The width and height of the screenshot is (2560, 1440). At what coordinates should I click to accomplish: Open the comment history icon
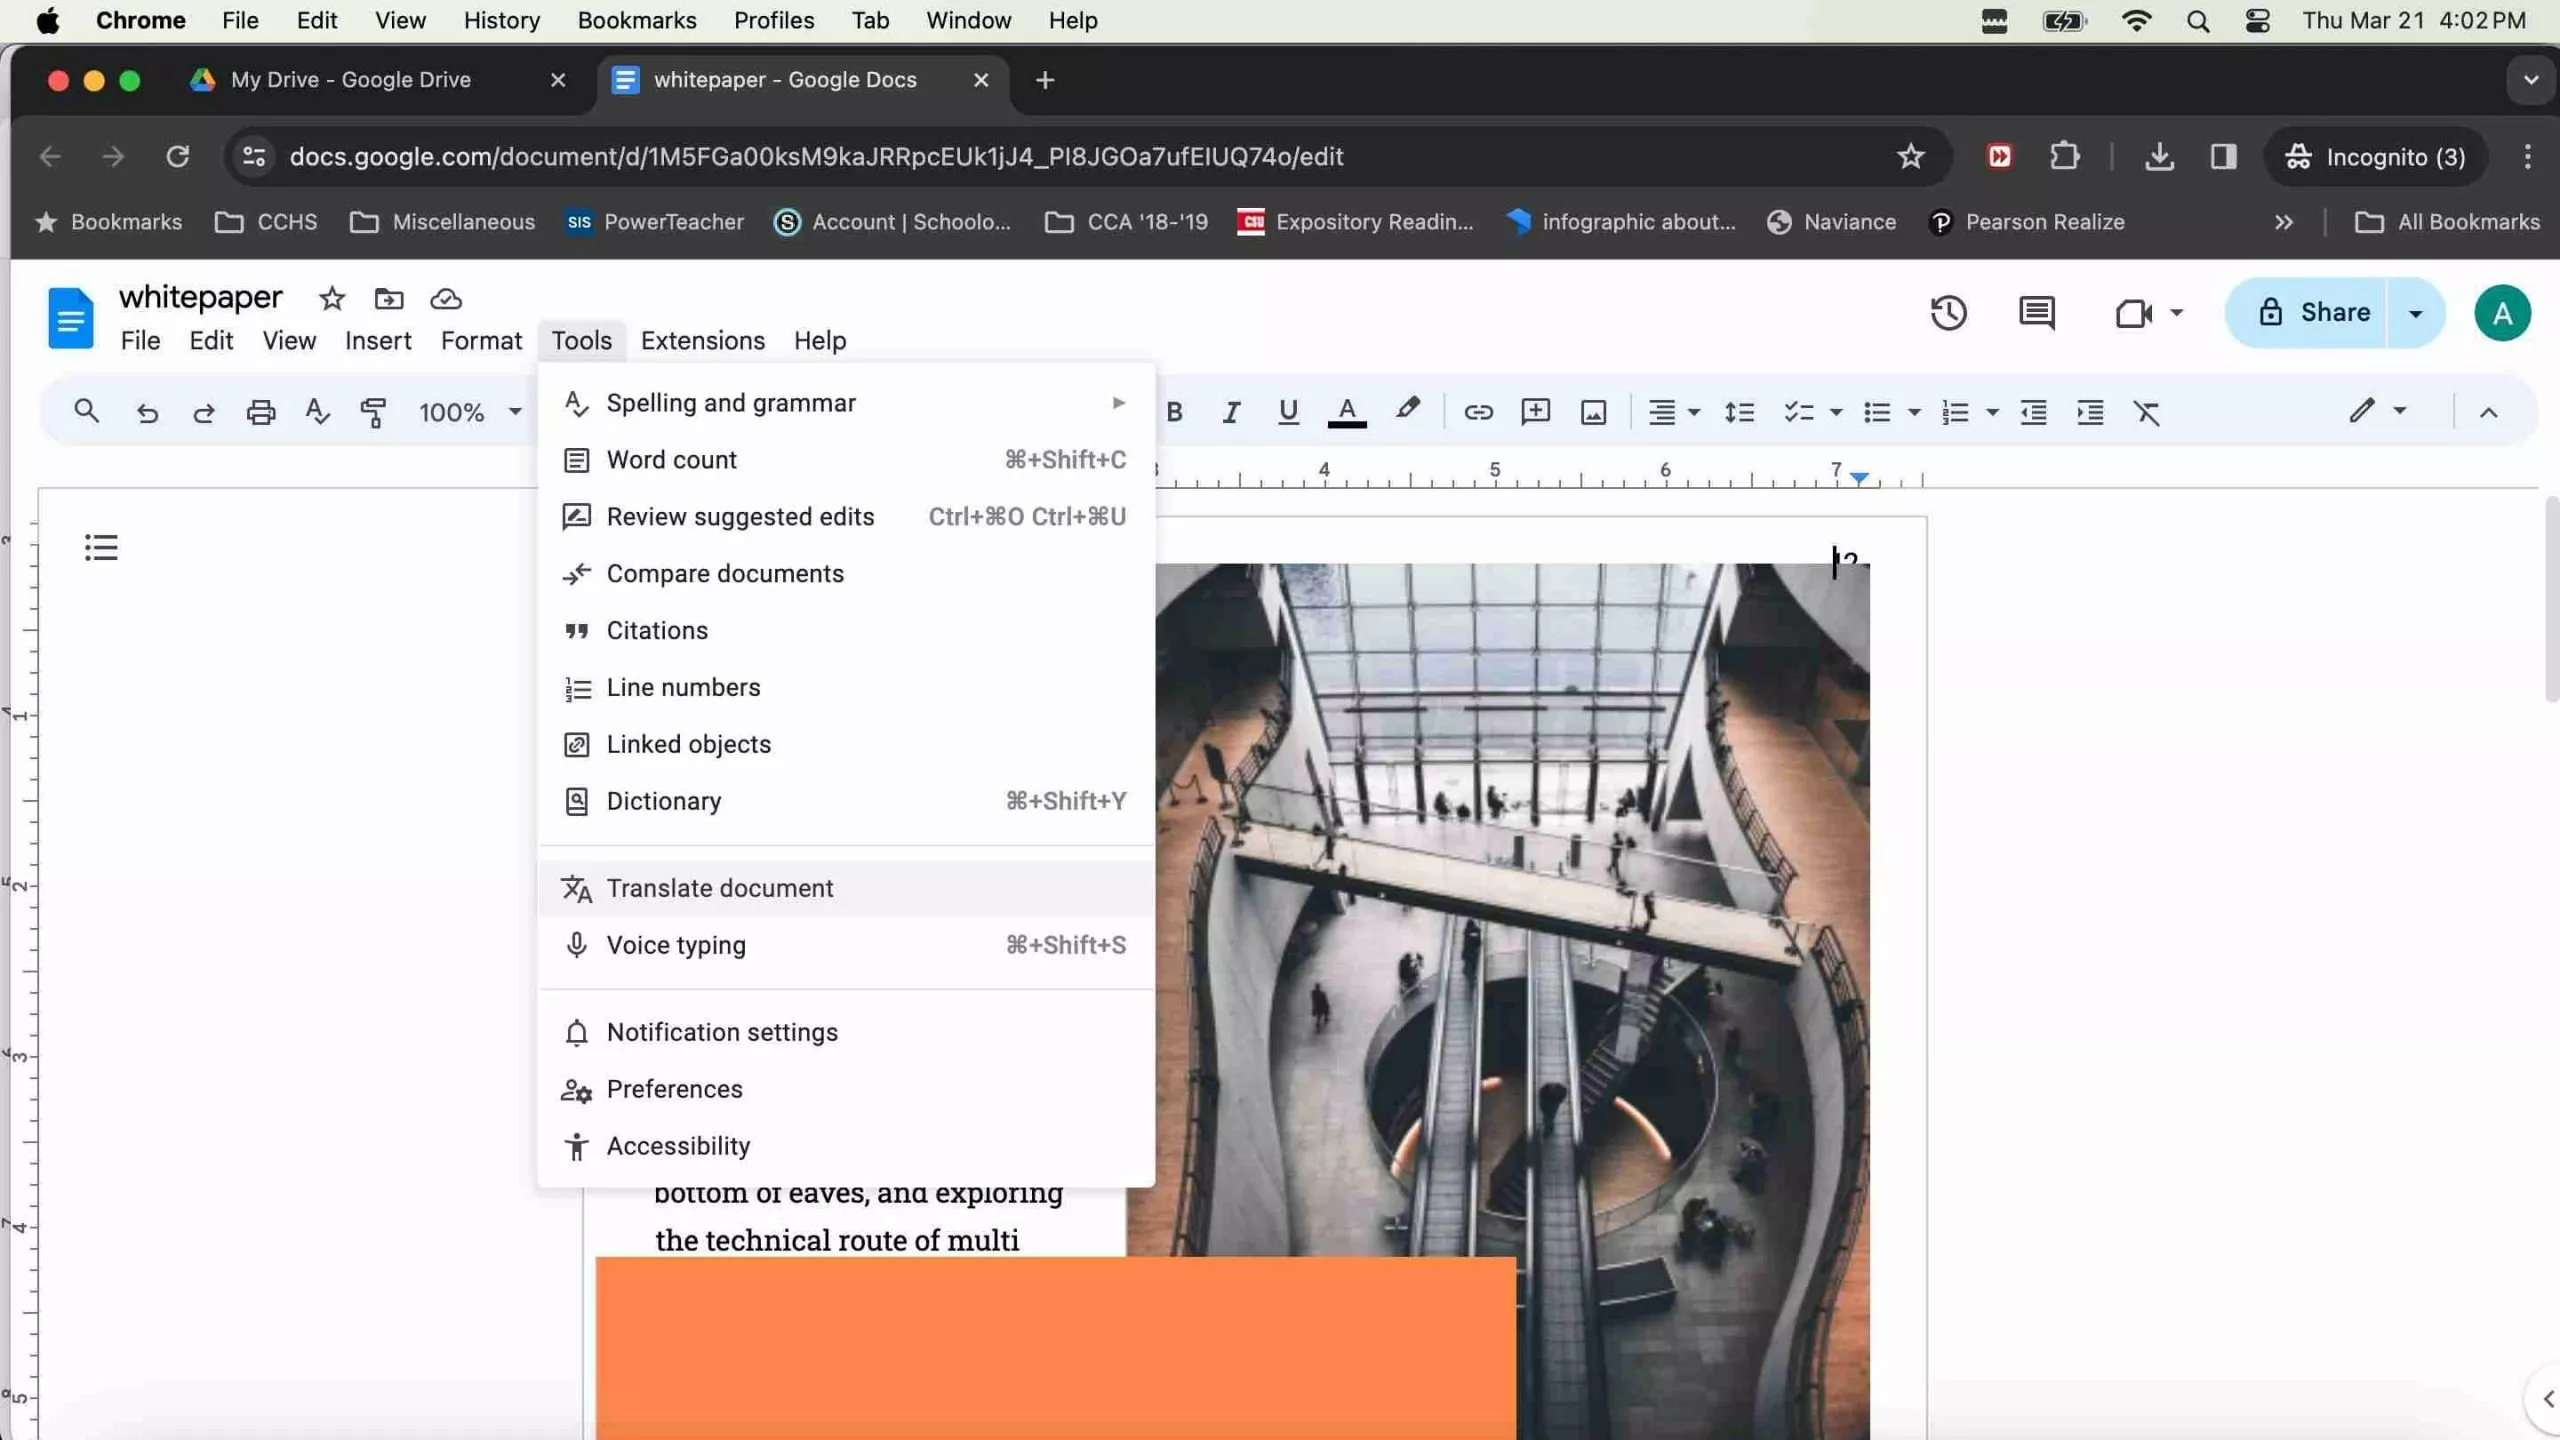pos(2036,313)
